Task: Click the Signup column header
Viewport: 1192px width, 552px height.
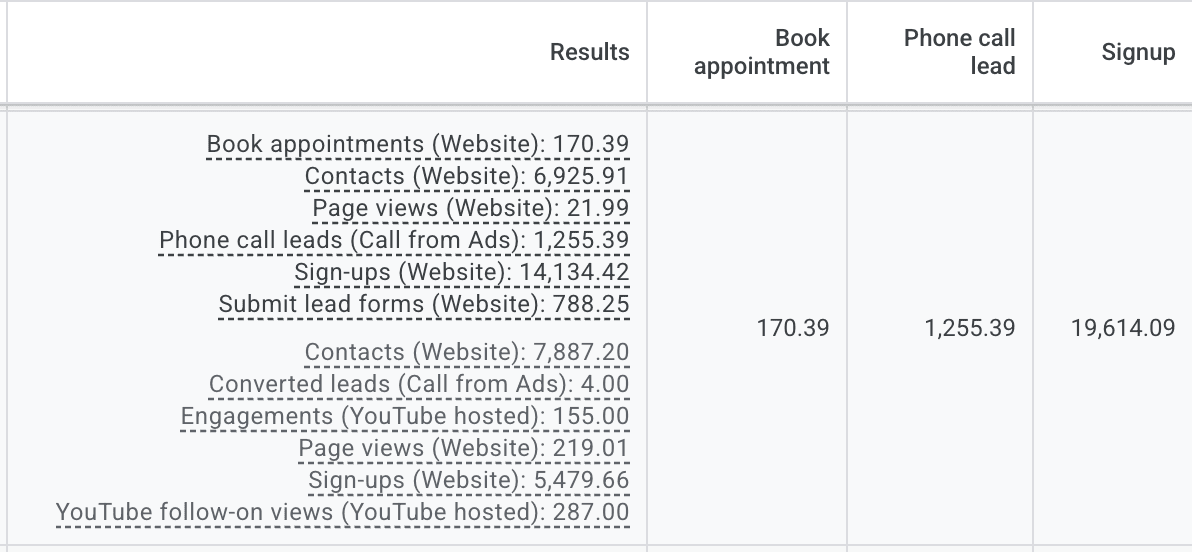Action: click(1138, 52)
